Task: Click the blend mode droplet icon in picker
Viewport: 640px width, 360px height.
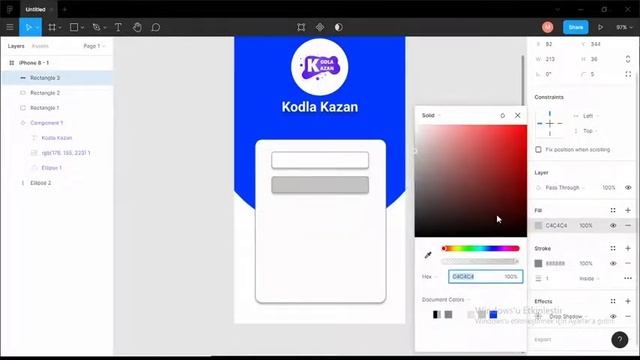Action: tap(502, 116)
